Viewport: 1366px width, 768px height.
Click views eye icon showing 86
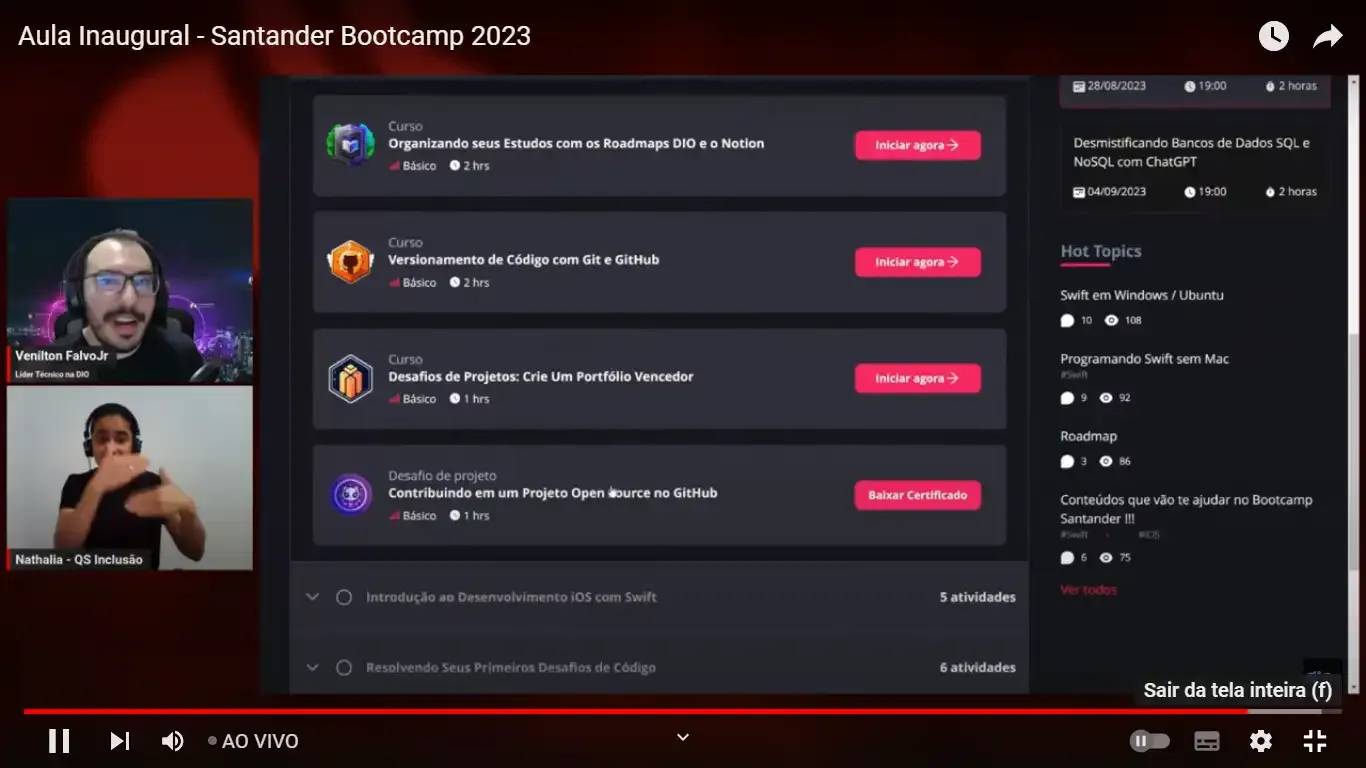(x=1106, y=462)
